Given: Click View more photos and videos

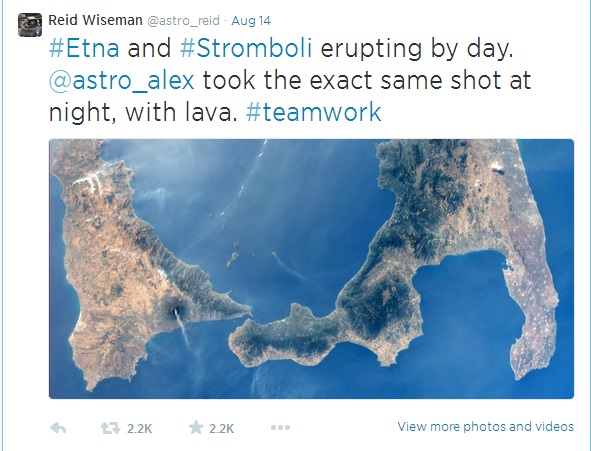Looking at the screenshot, I should point(485,427).
